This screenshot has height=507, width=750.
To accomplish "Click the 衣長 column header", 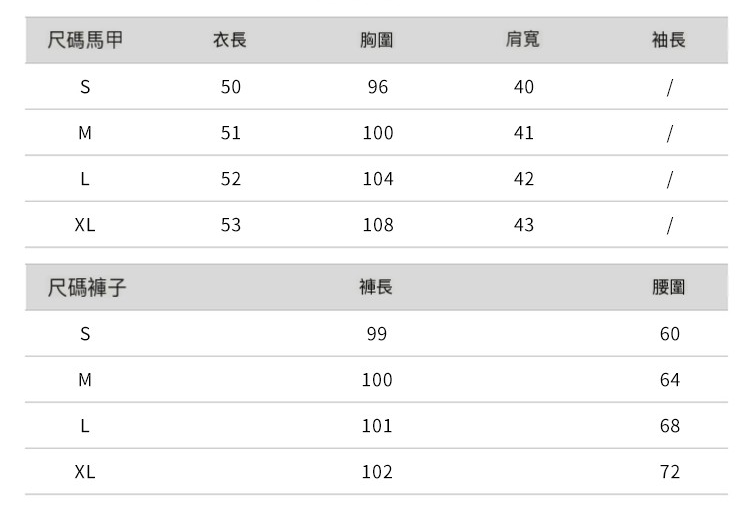I will click(230, 41).
